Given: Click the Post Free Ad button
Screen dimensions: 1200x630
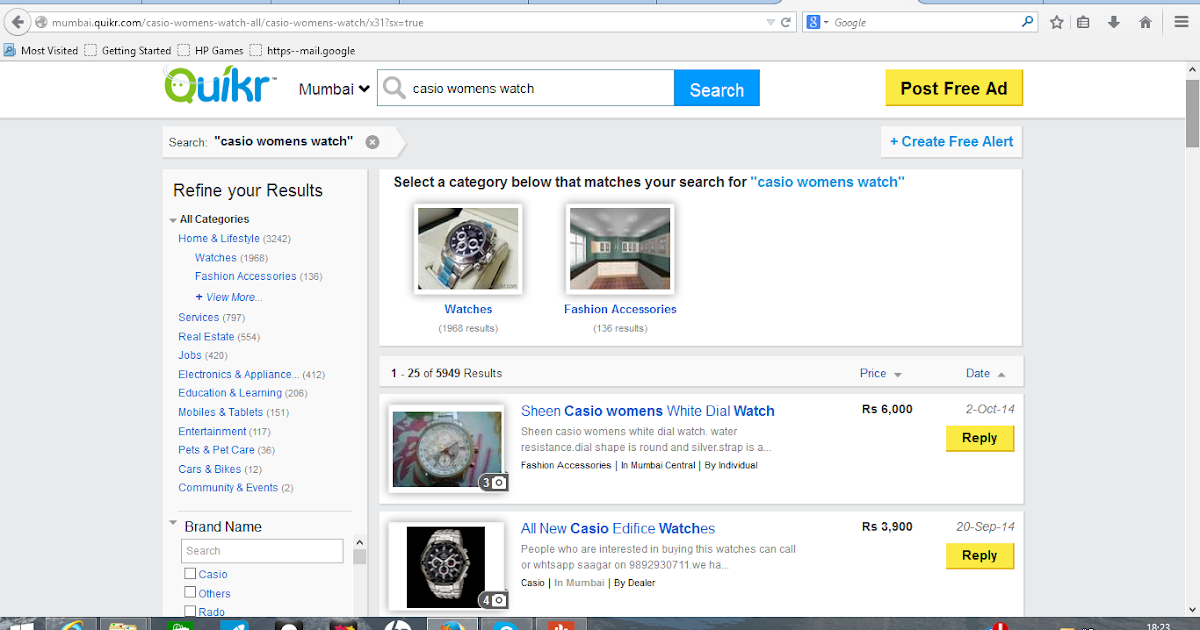Looking at the screenshot, I should tap(954, 87).
